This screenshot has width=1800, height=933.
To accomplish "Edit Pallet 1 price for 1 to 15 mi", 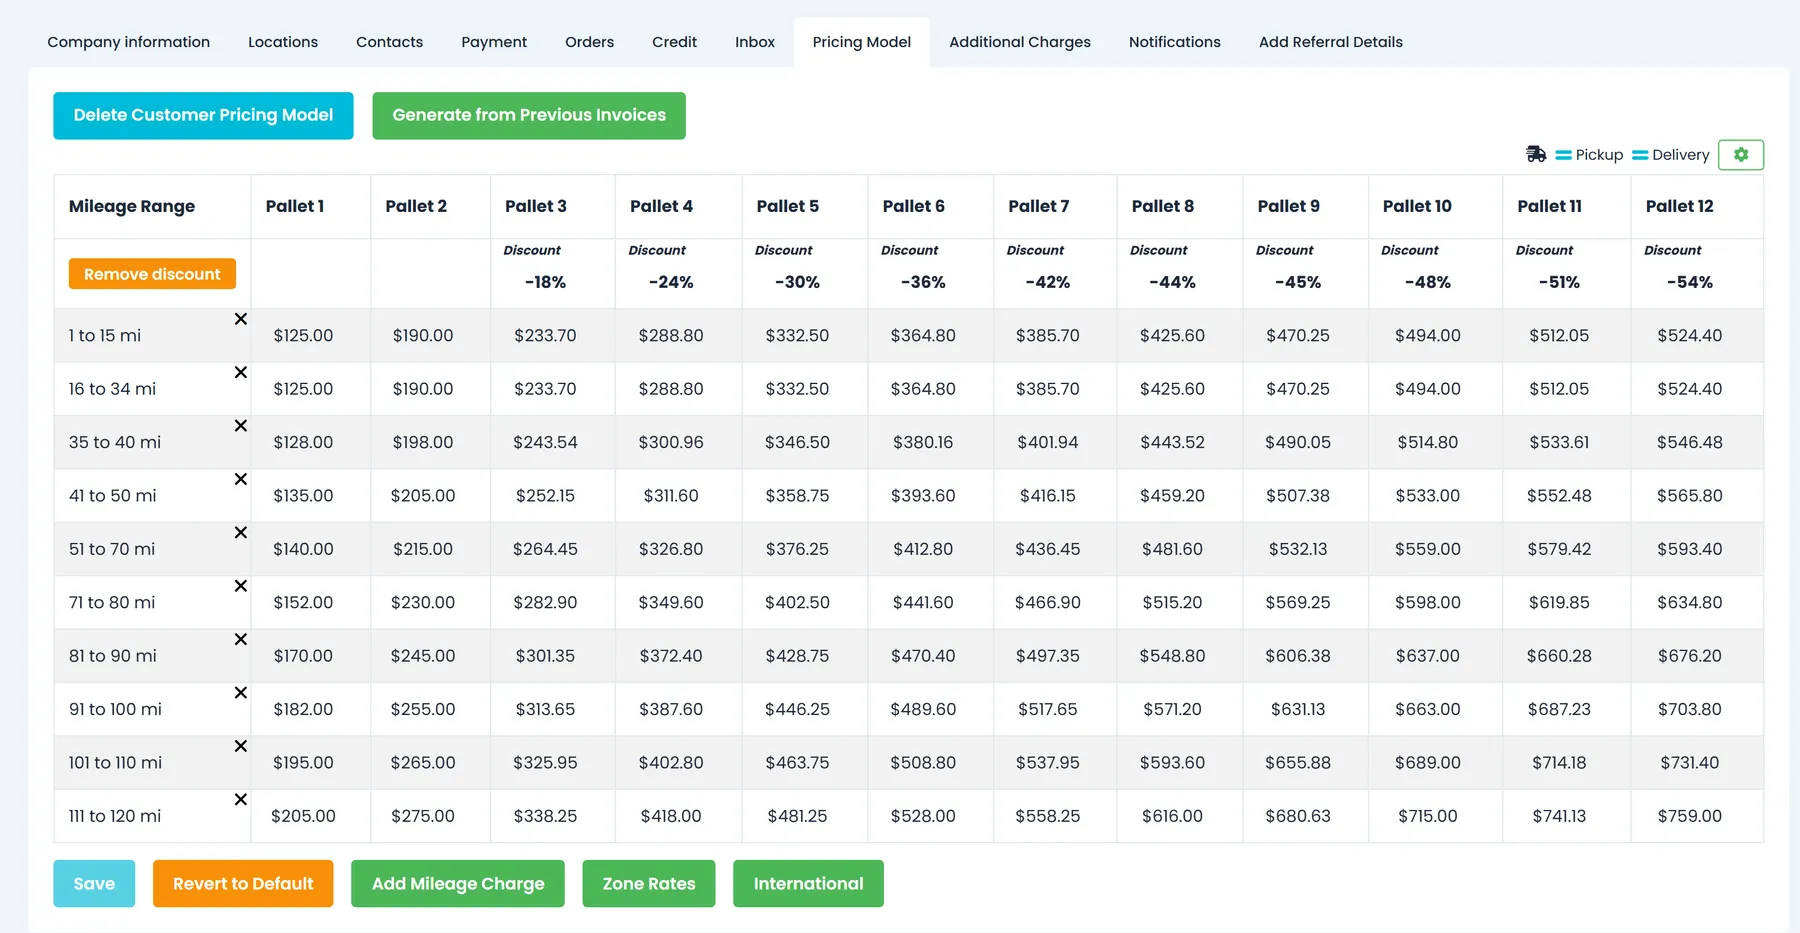I will click(304, 336).
